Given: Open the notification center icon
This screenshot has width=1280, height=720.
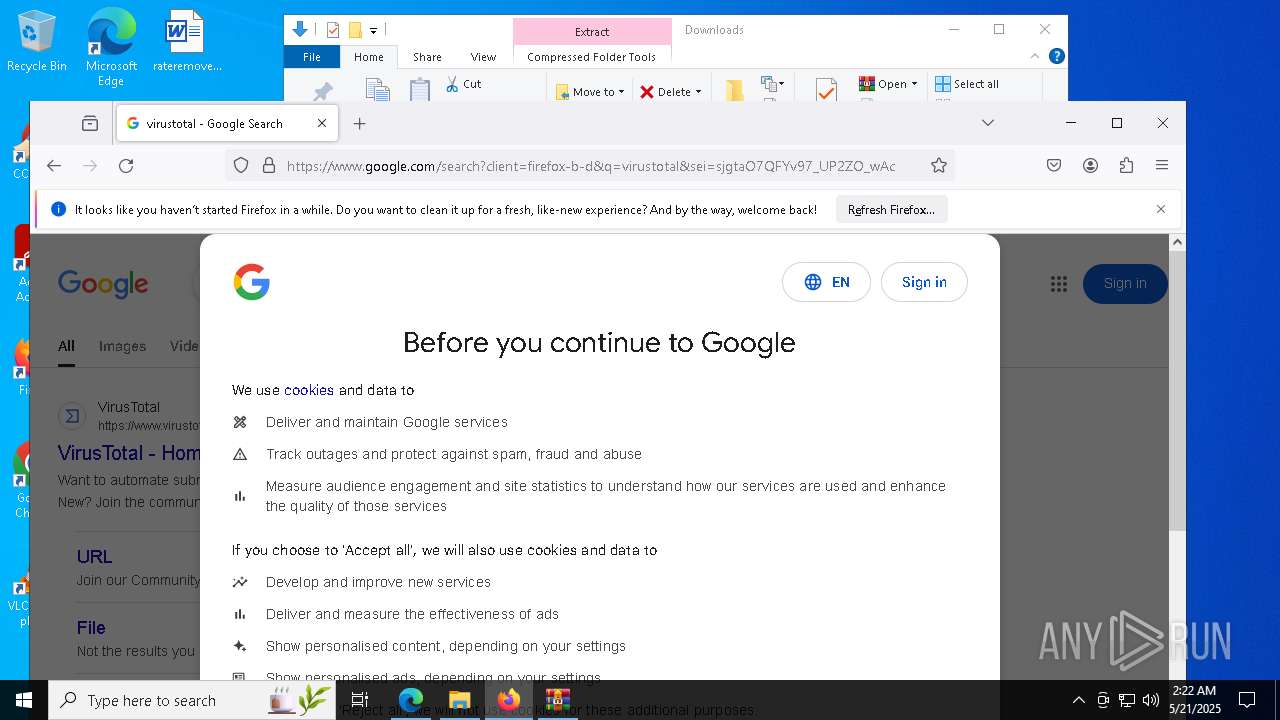Looking at the screenshot, I should 1247,700.
